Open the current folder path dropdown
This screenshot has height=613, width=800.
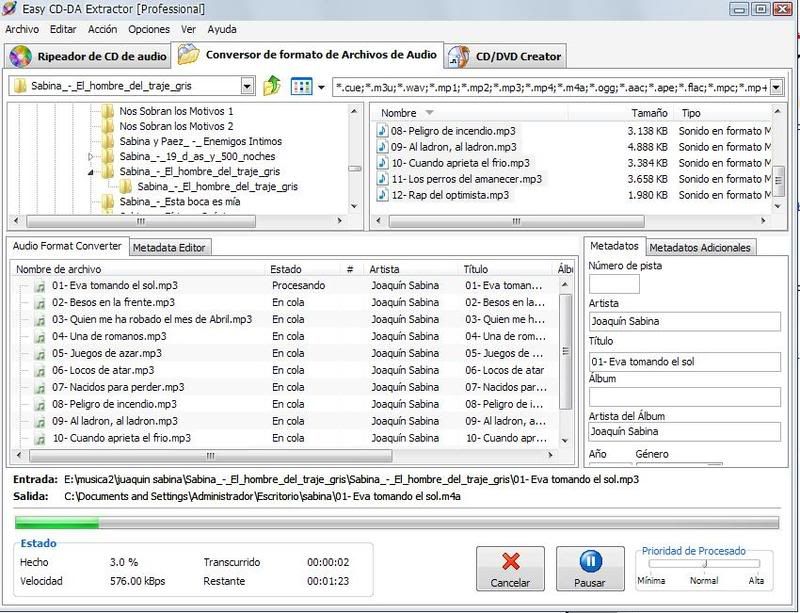[x=247, y=86]
